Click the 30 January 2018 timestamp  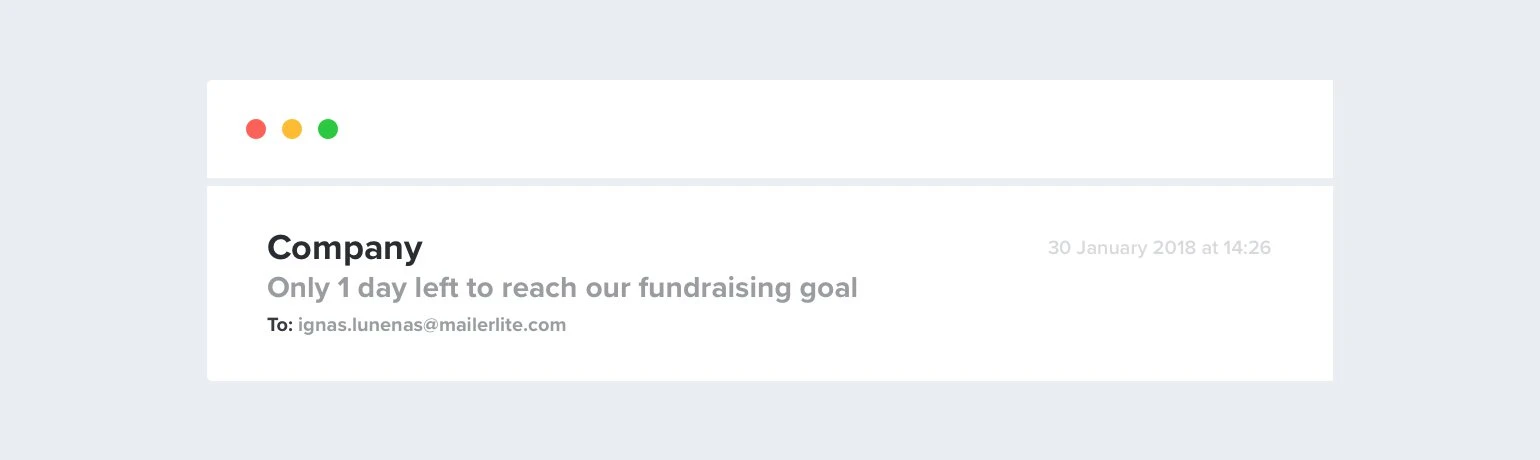1159,248
